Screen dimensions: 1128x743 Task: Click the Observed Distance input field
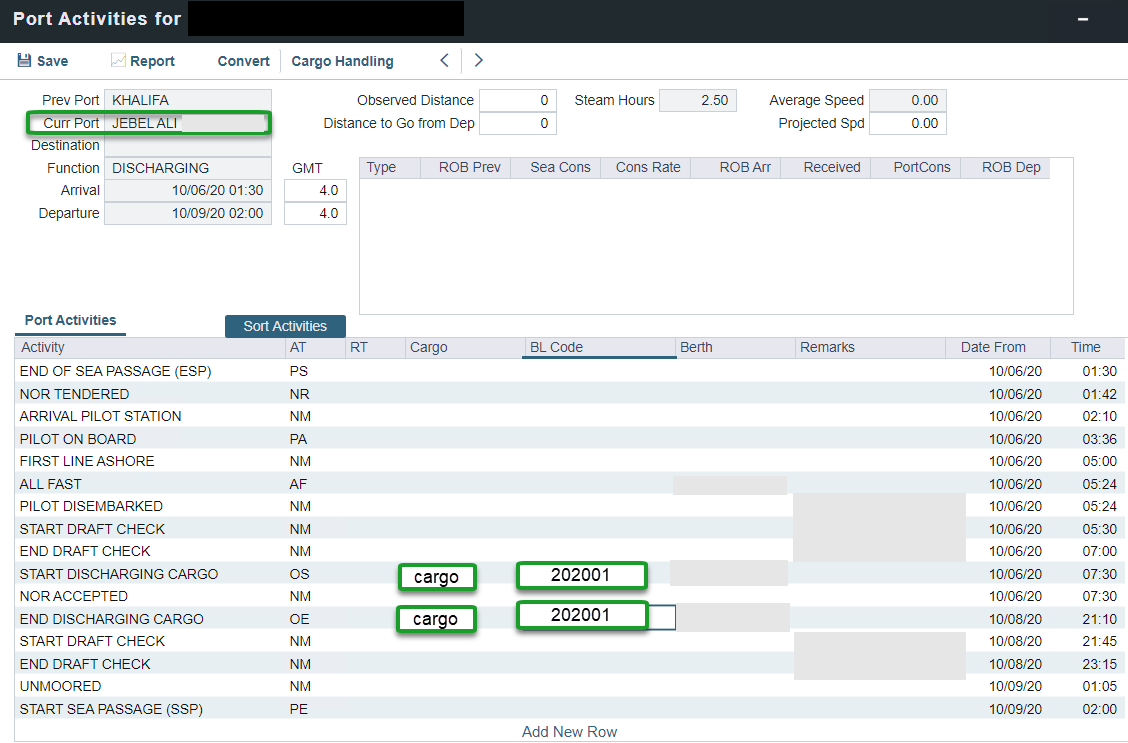click(517, 100)
